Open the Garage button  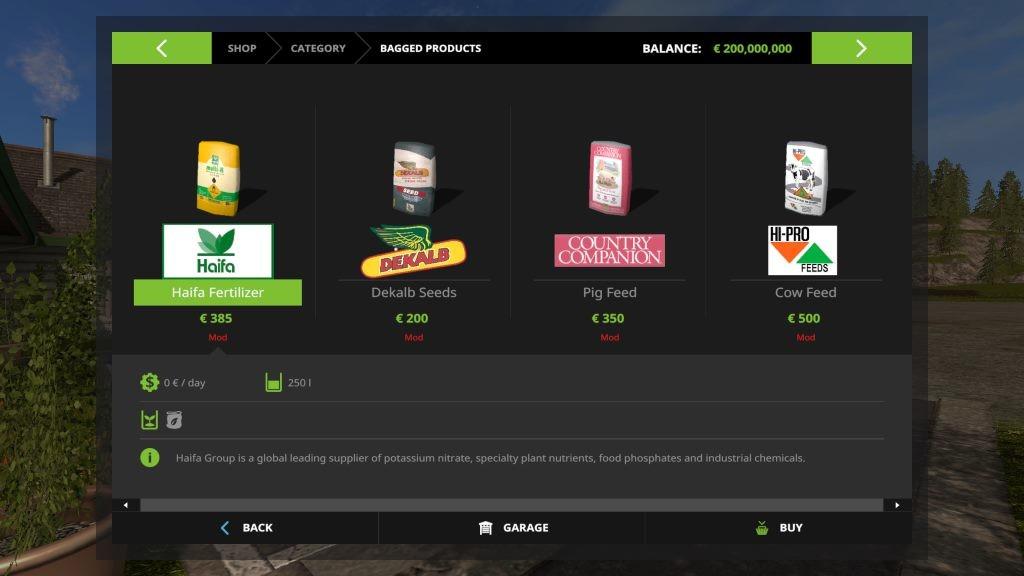pyautogui.click(x=512, y=528)
